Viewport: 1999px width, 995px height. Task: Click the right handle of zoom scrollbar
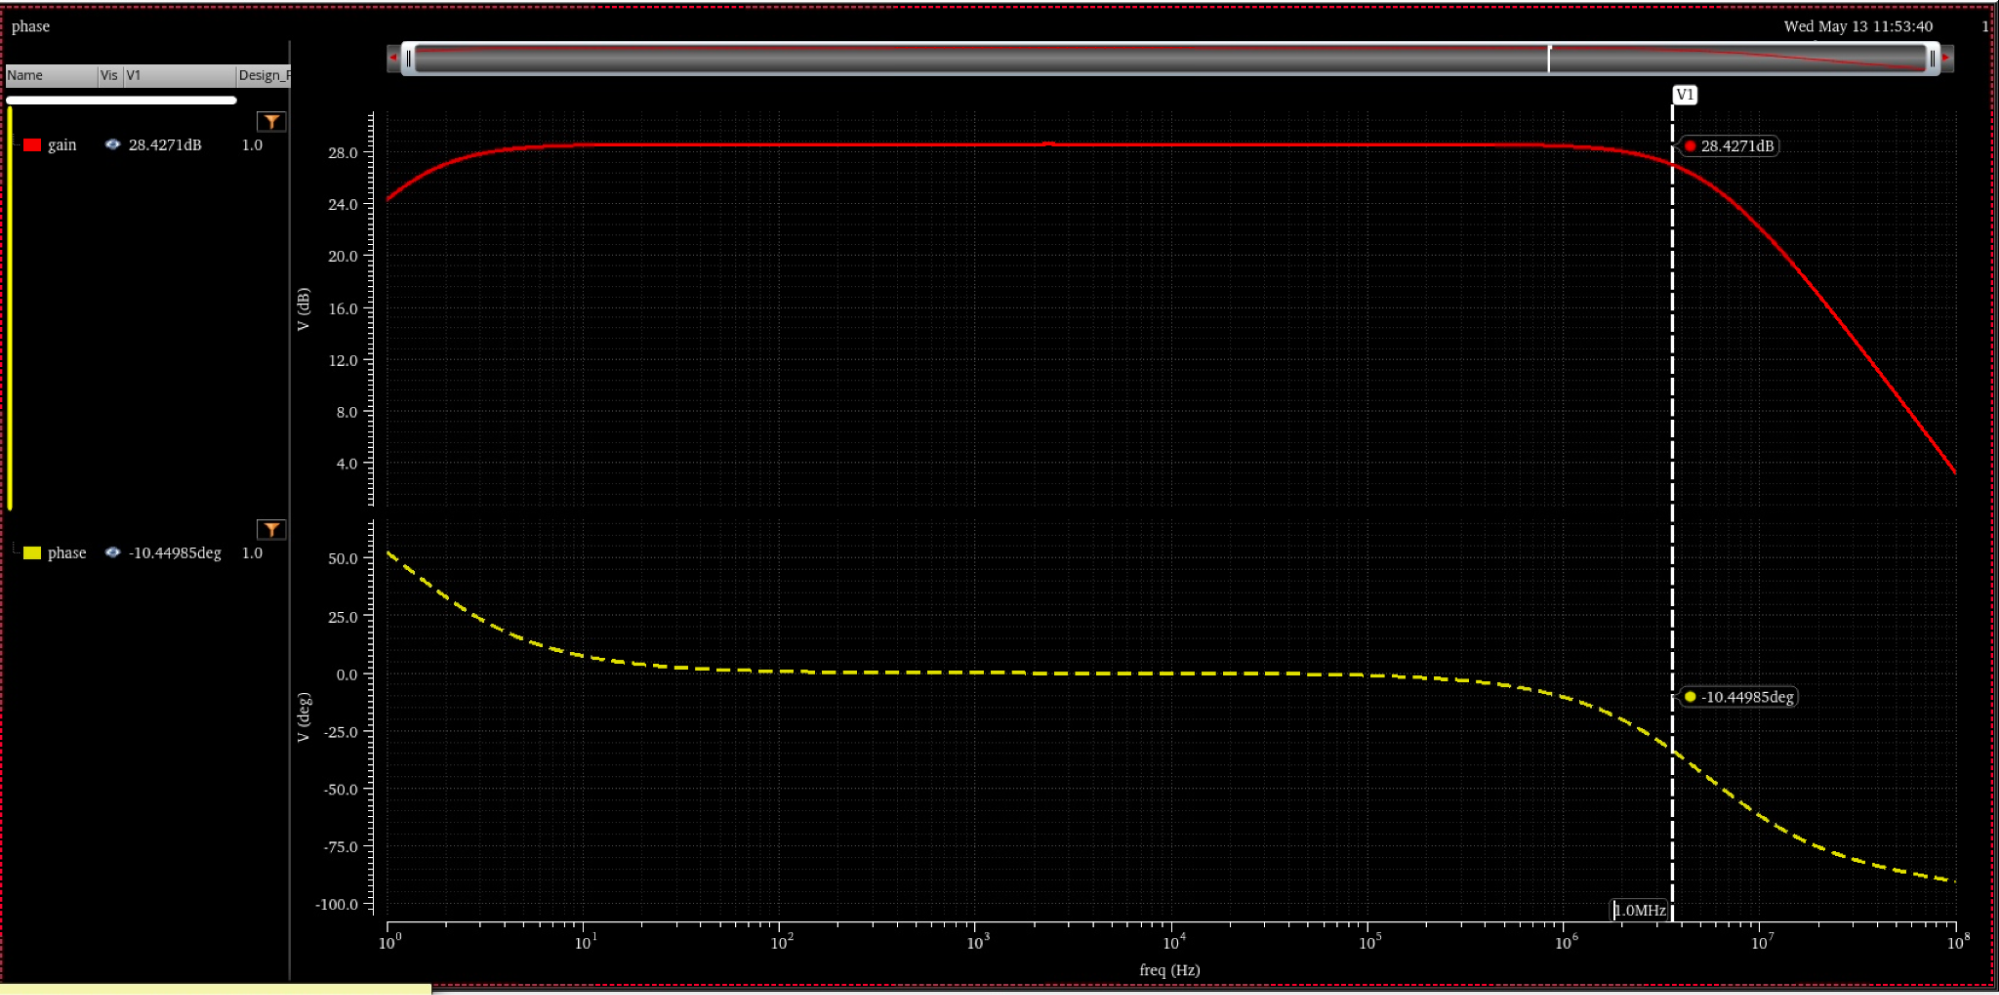1932,58
